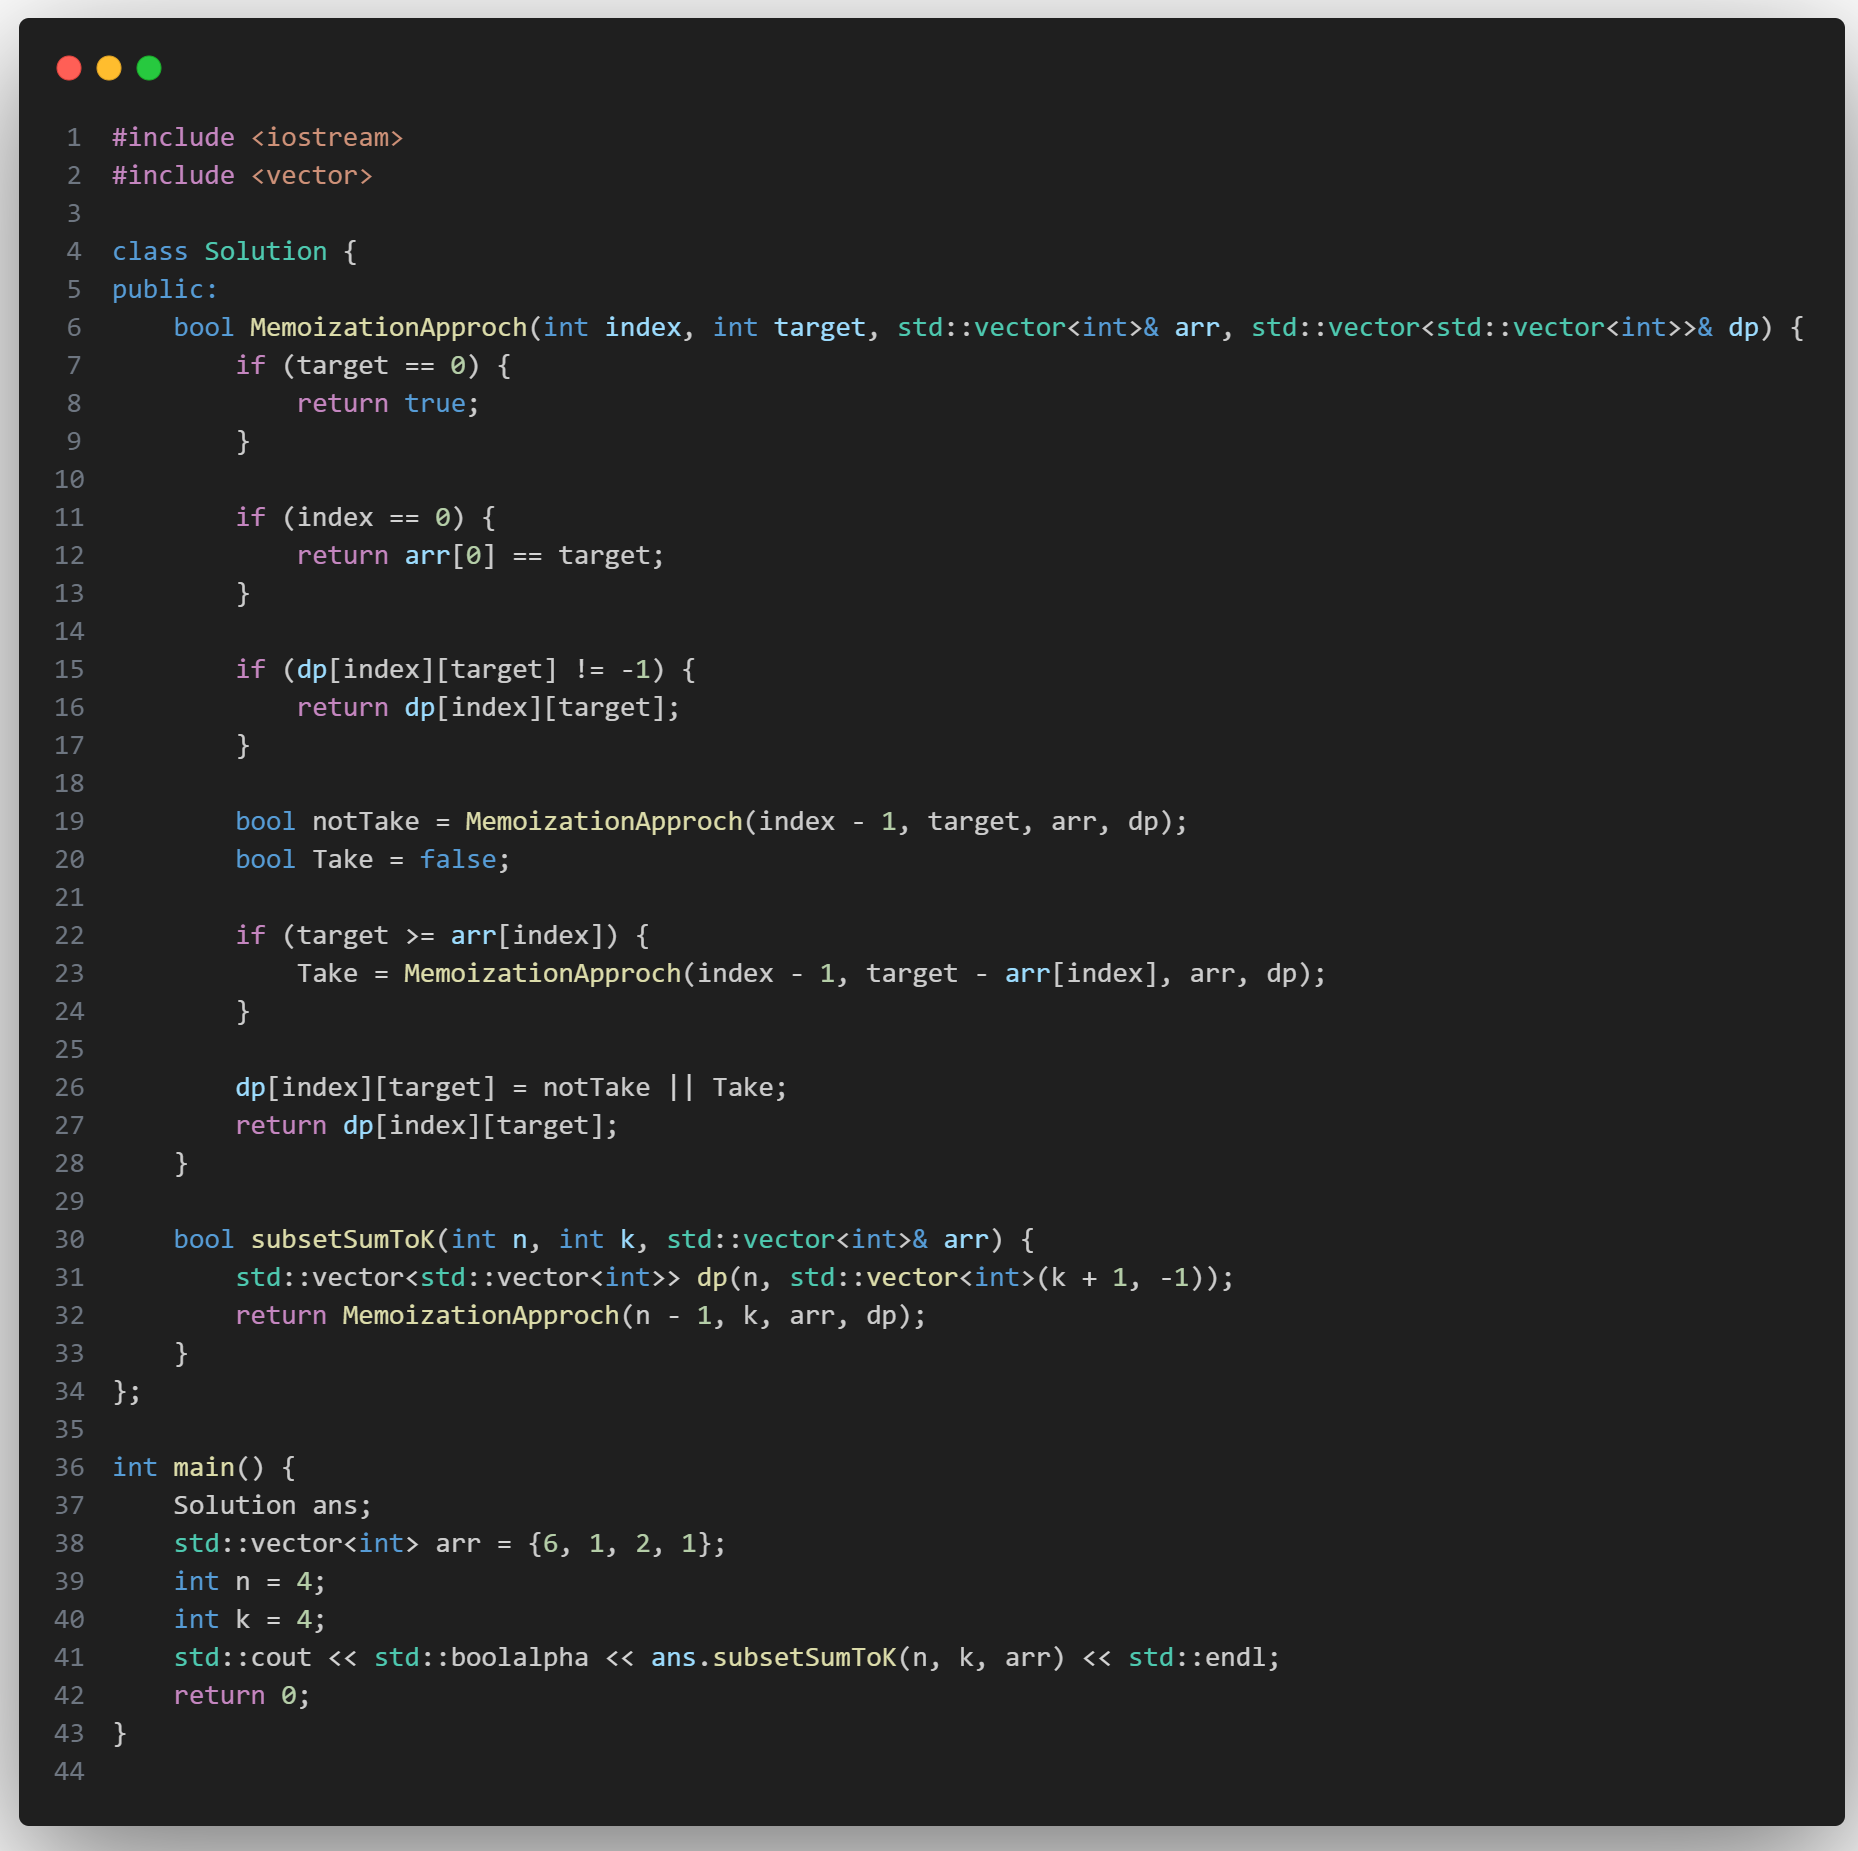This screenshot has height=1851, width=1858.
Task: Click the 'return true' statement on line 8
Action: (x=387, y=404)
